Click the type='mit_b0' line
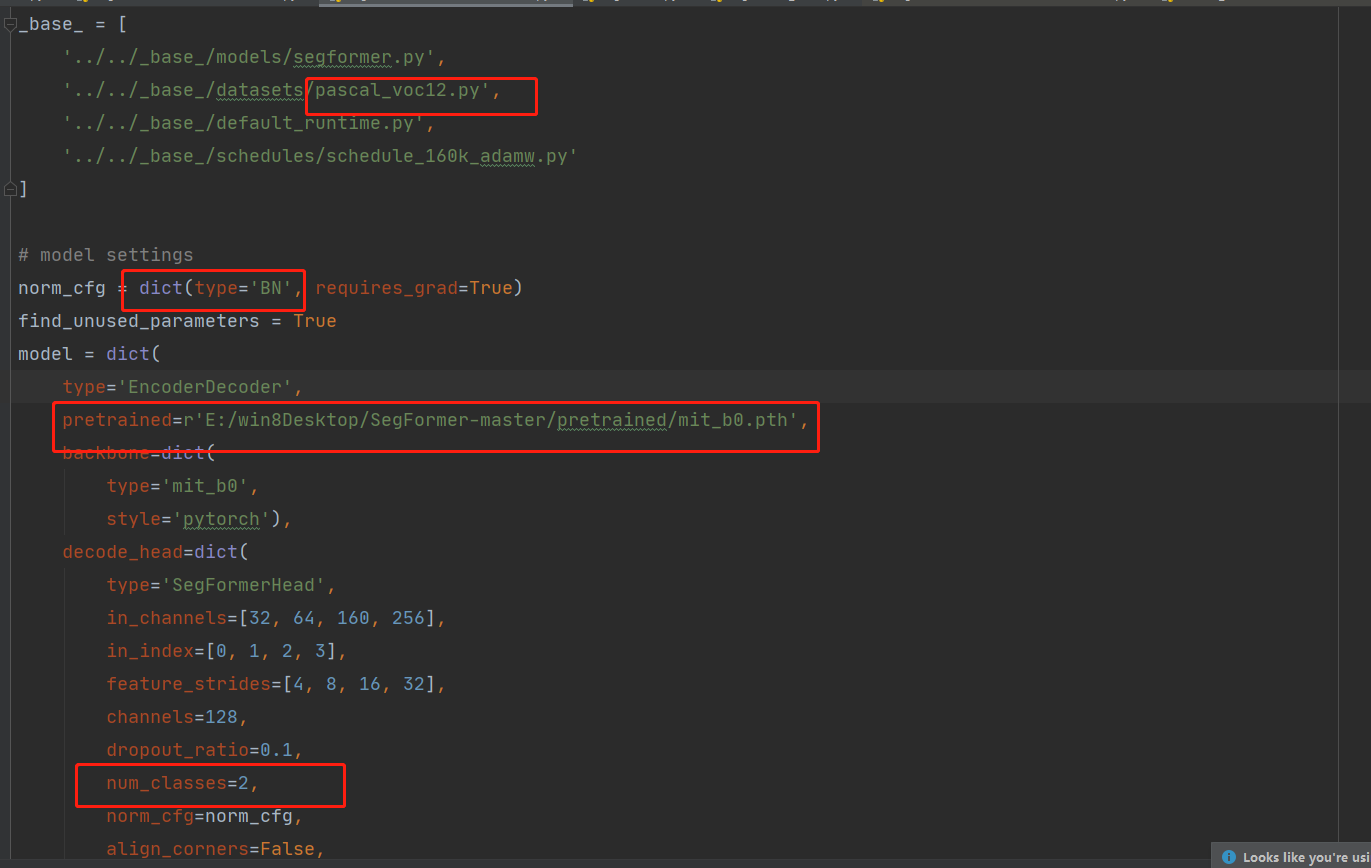The width and height of the screenshot is (1371, 868). [x=183, y=486]
